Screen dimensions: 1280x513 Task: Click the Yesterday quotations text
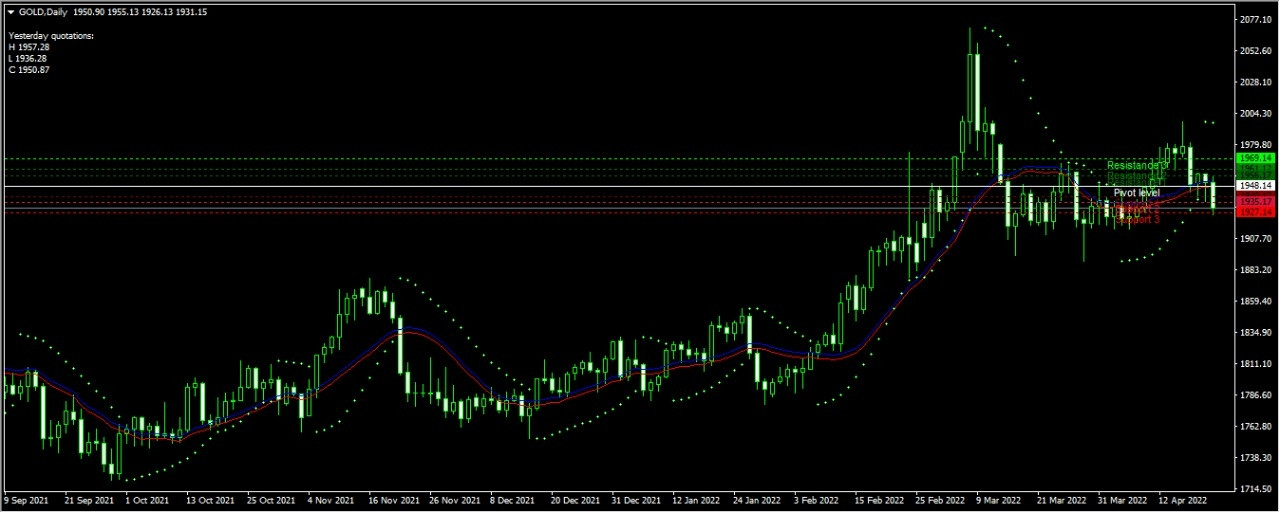click(51, 36)
